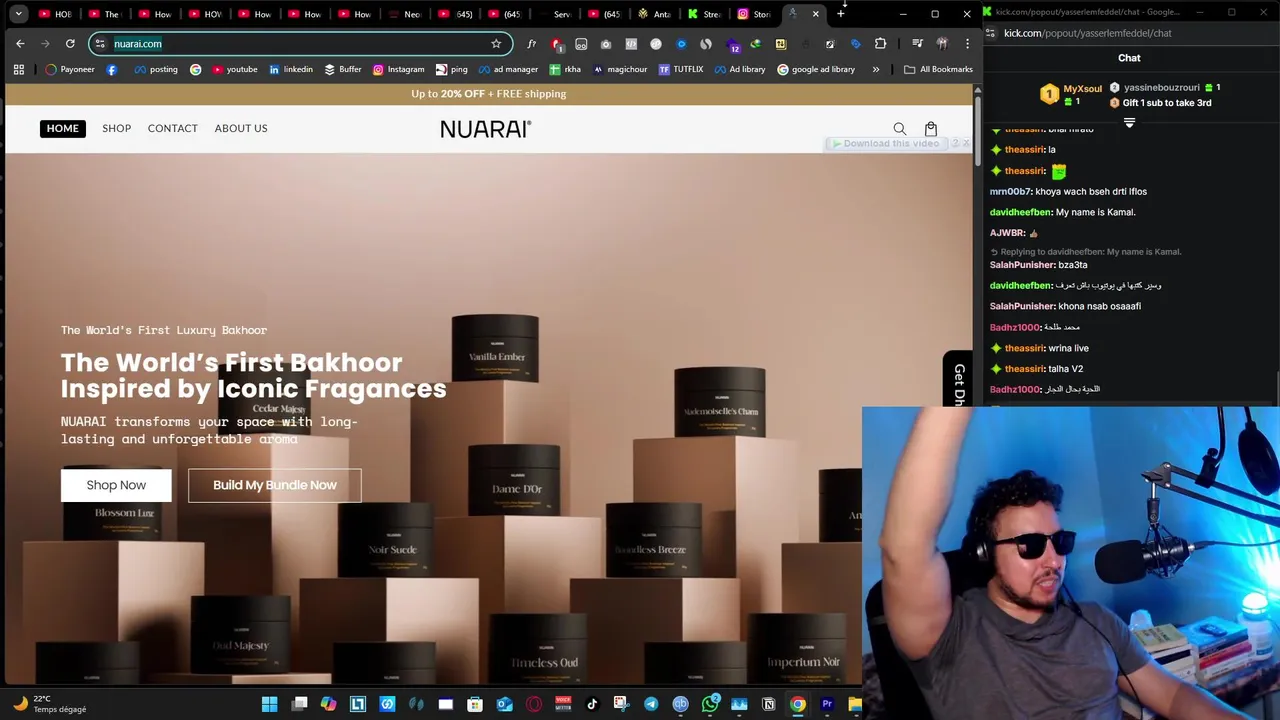Open the ABOUT US navigation item

tap(241, 128)
